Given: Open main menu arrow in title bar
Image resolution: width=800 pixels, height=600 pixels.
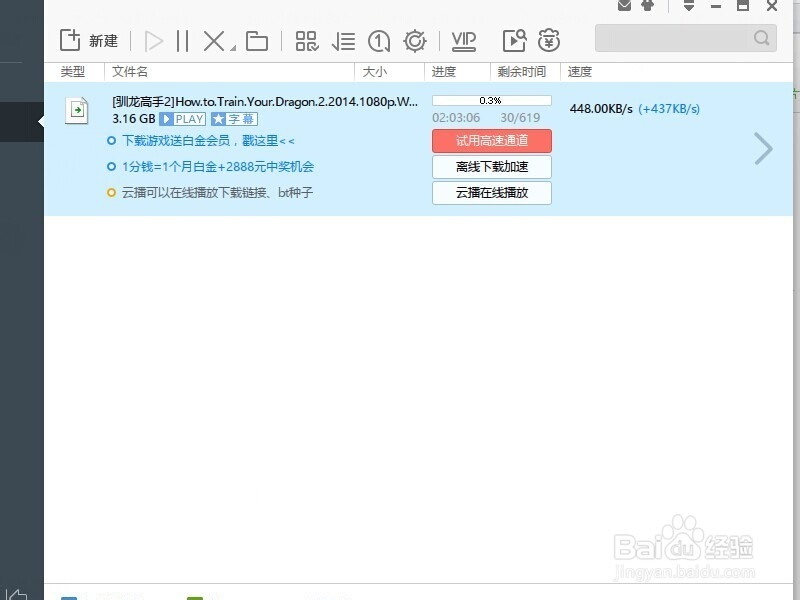Looking at the screenshot, I should 689,6.
